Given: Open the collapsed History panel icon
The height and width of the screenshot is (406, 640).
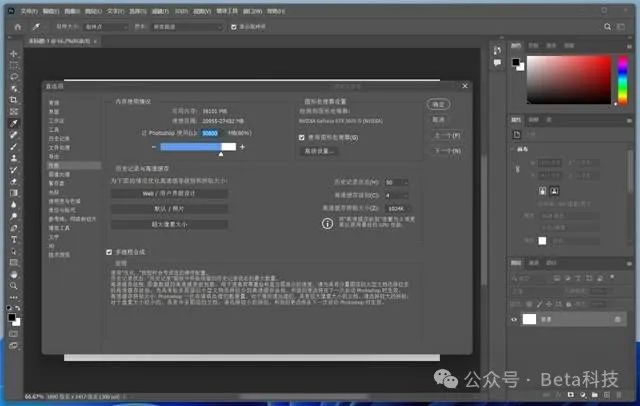Looking at the screenshot, I should click(x=497, y=51).
